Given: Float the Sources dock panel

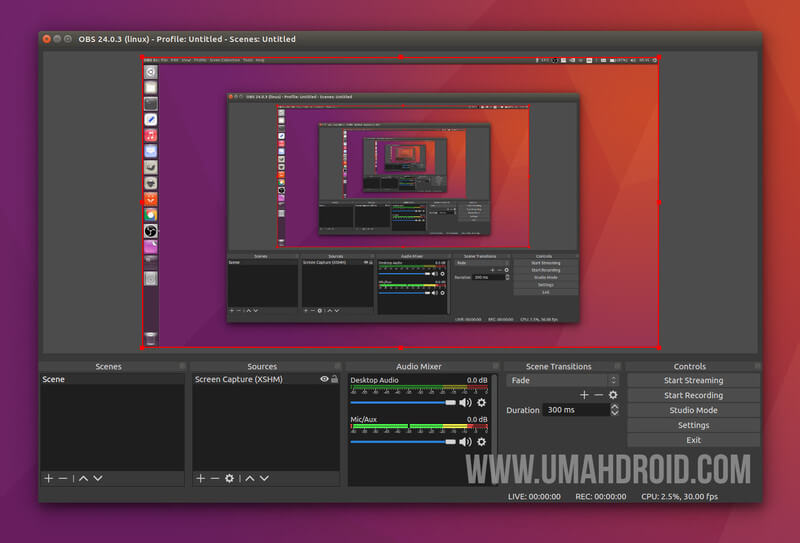Looking at the screenshot, I should pos(337,366).
